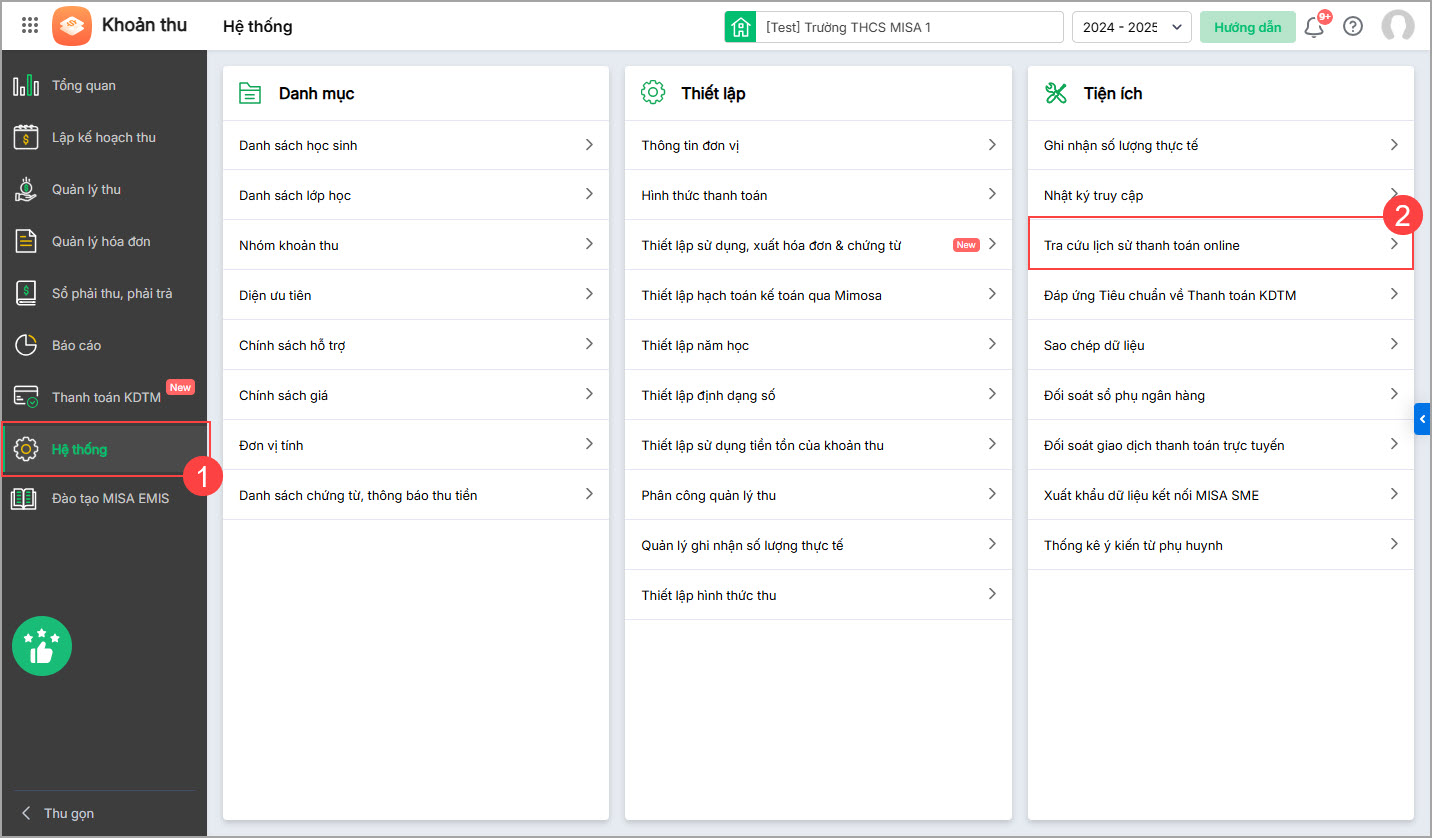The height and width of the screenshot is (838, 1432).
Task: Open Thanh toán KDTM sidebar item
Action: pyautogui.click(x=106, y=397)
